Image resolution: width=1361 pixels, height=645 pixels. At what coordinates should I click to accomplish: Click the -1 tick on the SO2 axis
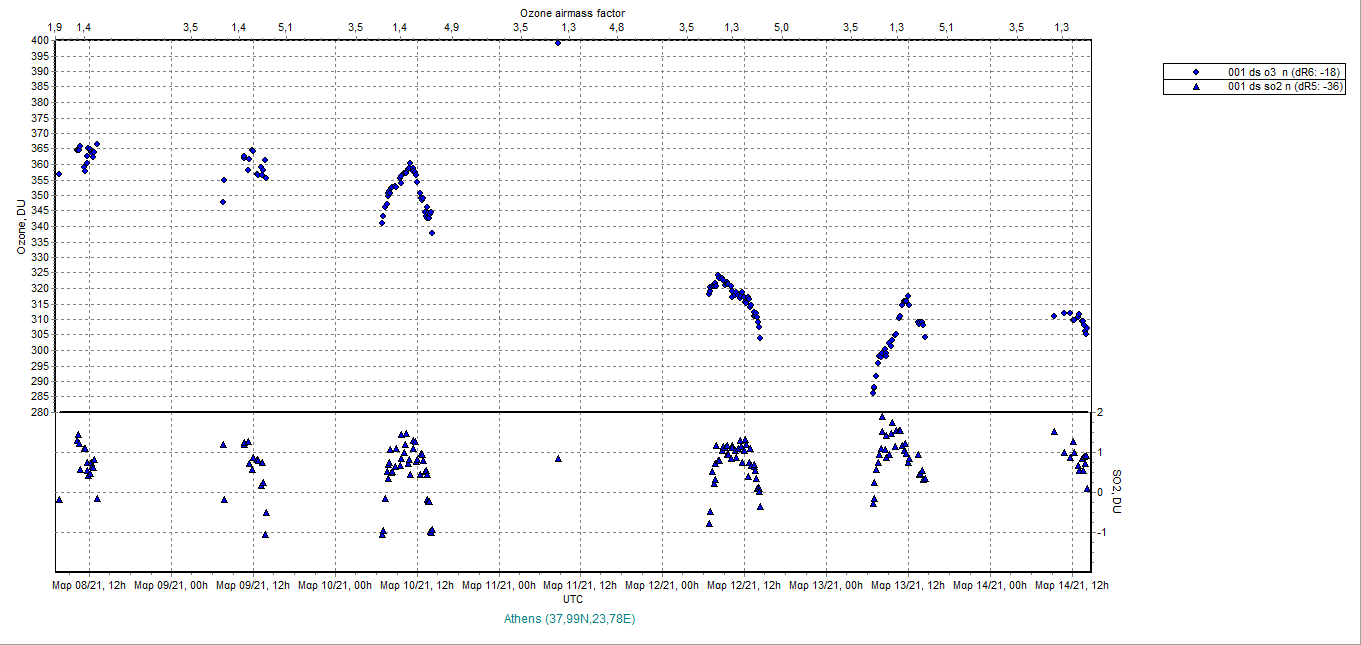click(1099, 532)
